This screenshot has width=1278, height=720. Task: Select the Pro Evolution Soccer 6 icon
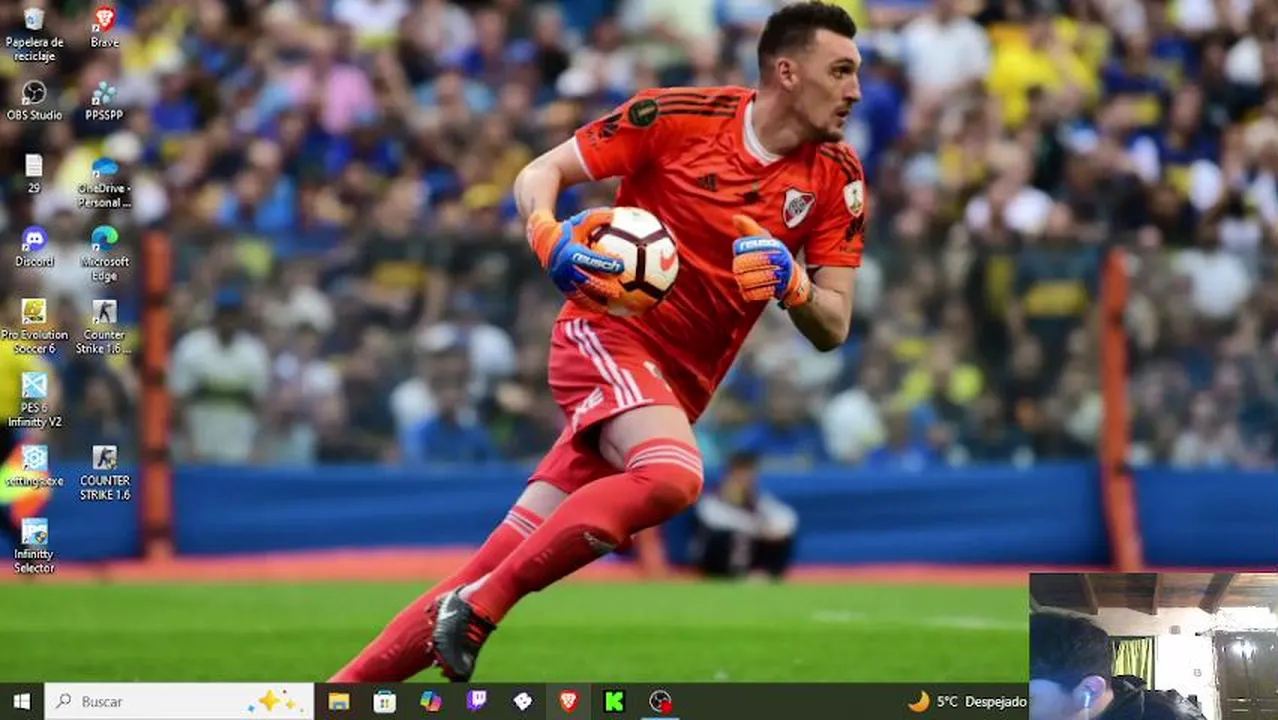pos(34,327)
